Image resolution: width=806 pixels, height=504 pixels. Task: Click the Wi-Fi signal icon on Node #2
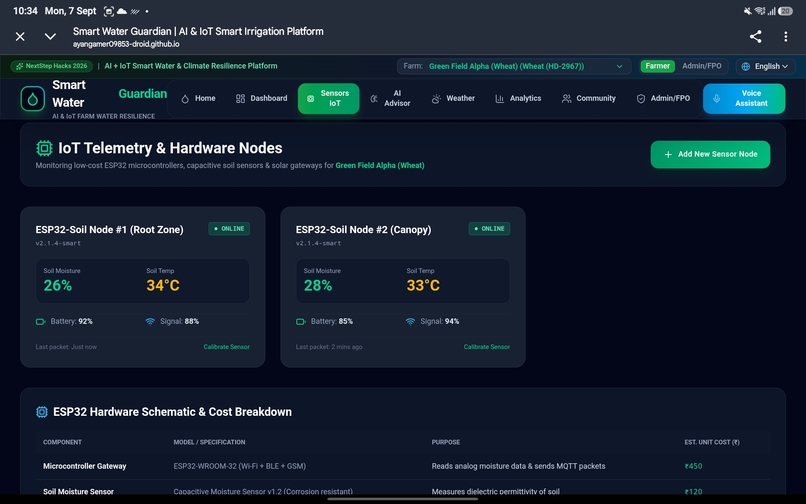coord(410,322)
